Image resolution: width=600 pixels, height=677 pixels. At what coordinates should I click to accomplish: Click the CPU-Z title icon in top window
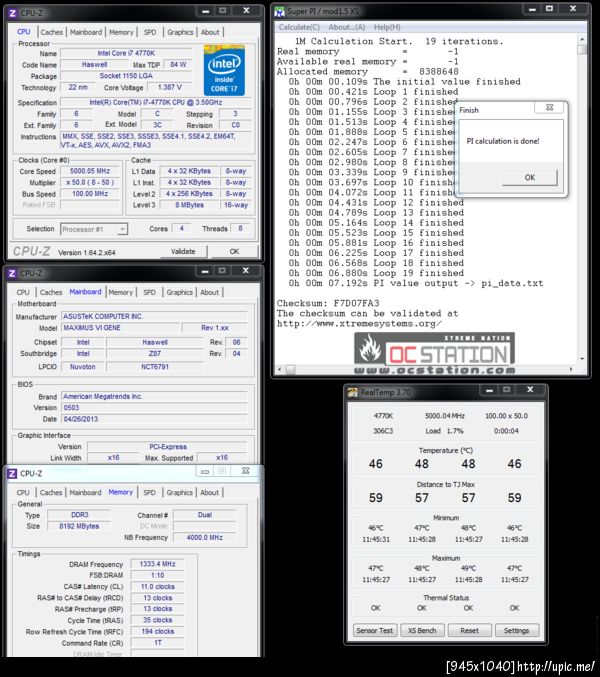pos(13,13)
